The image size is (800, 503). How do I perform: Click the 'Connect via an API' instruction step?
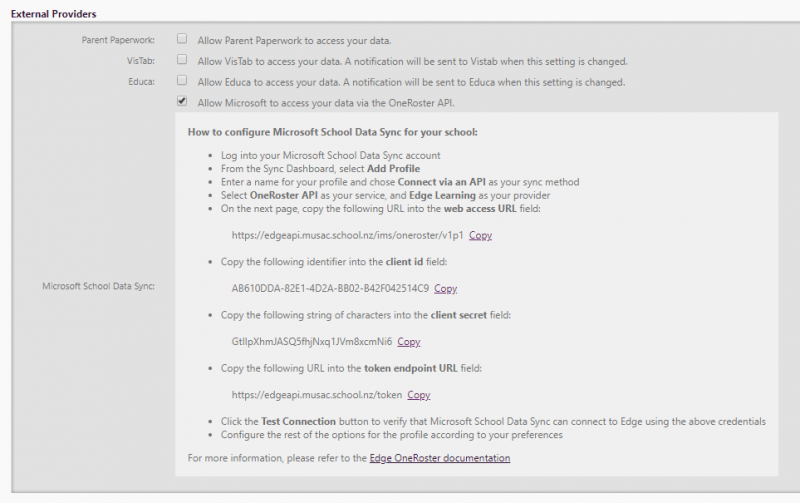point(400,182)
